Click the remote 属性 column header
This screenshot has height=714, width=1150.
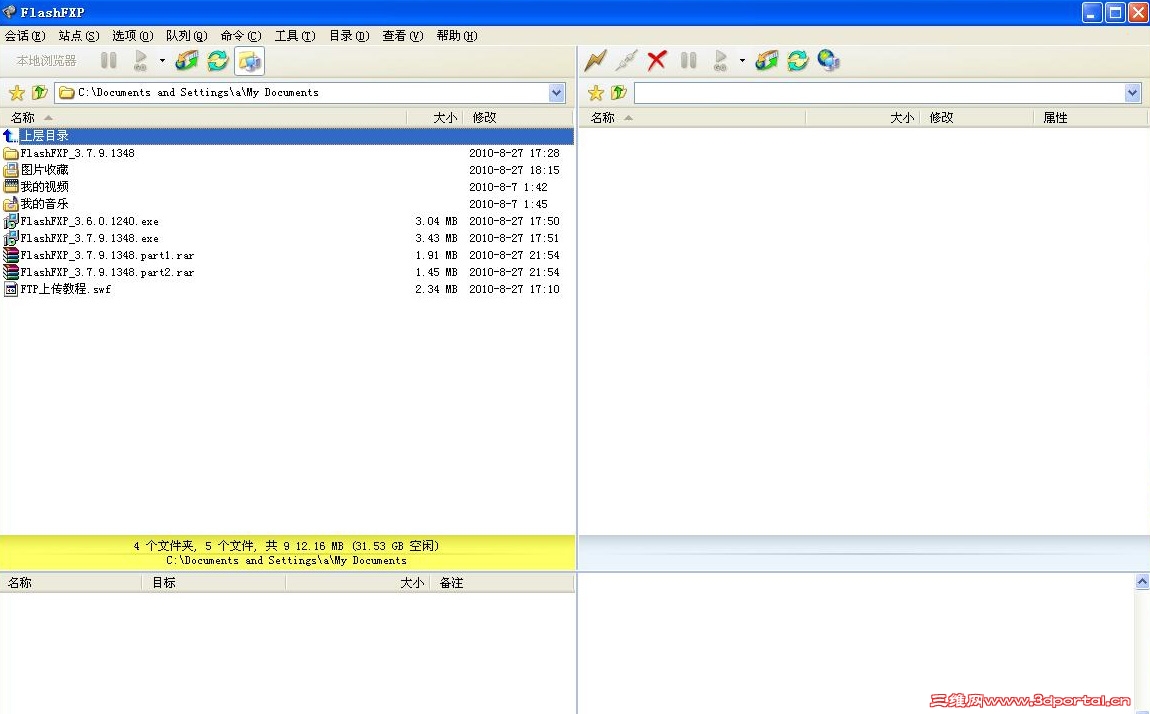tap(1089, 117)
